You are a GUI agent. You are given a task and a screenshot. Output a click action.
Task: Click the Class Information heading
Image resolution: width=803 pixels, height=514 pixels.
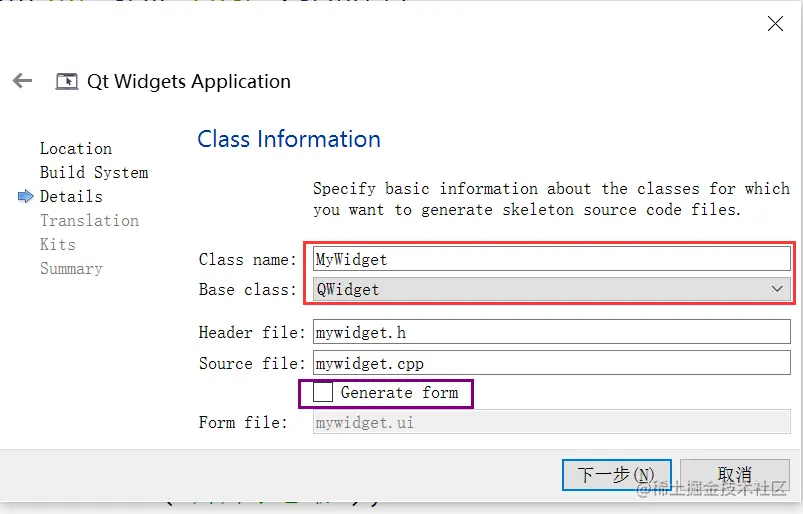coord(289,139)
